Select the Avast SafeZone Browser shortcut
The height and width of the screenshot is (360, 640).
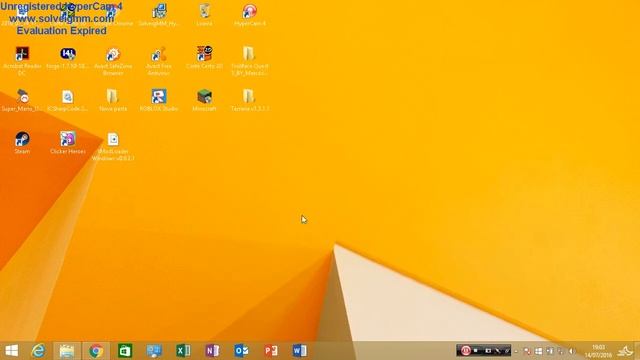tap(113, 60)
